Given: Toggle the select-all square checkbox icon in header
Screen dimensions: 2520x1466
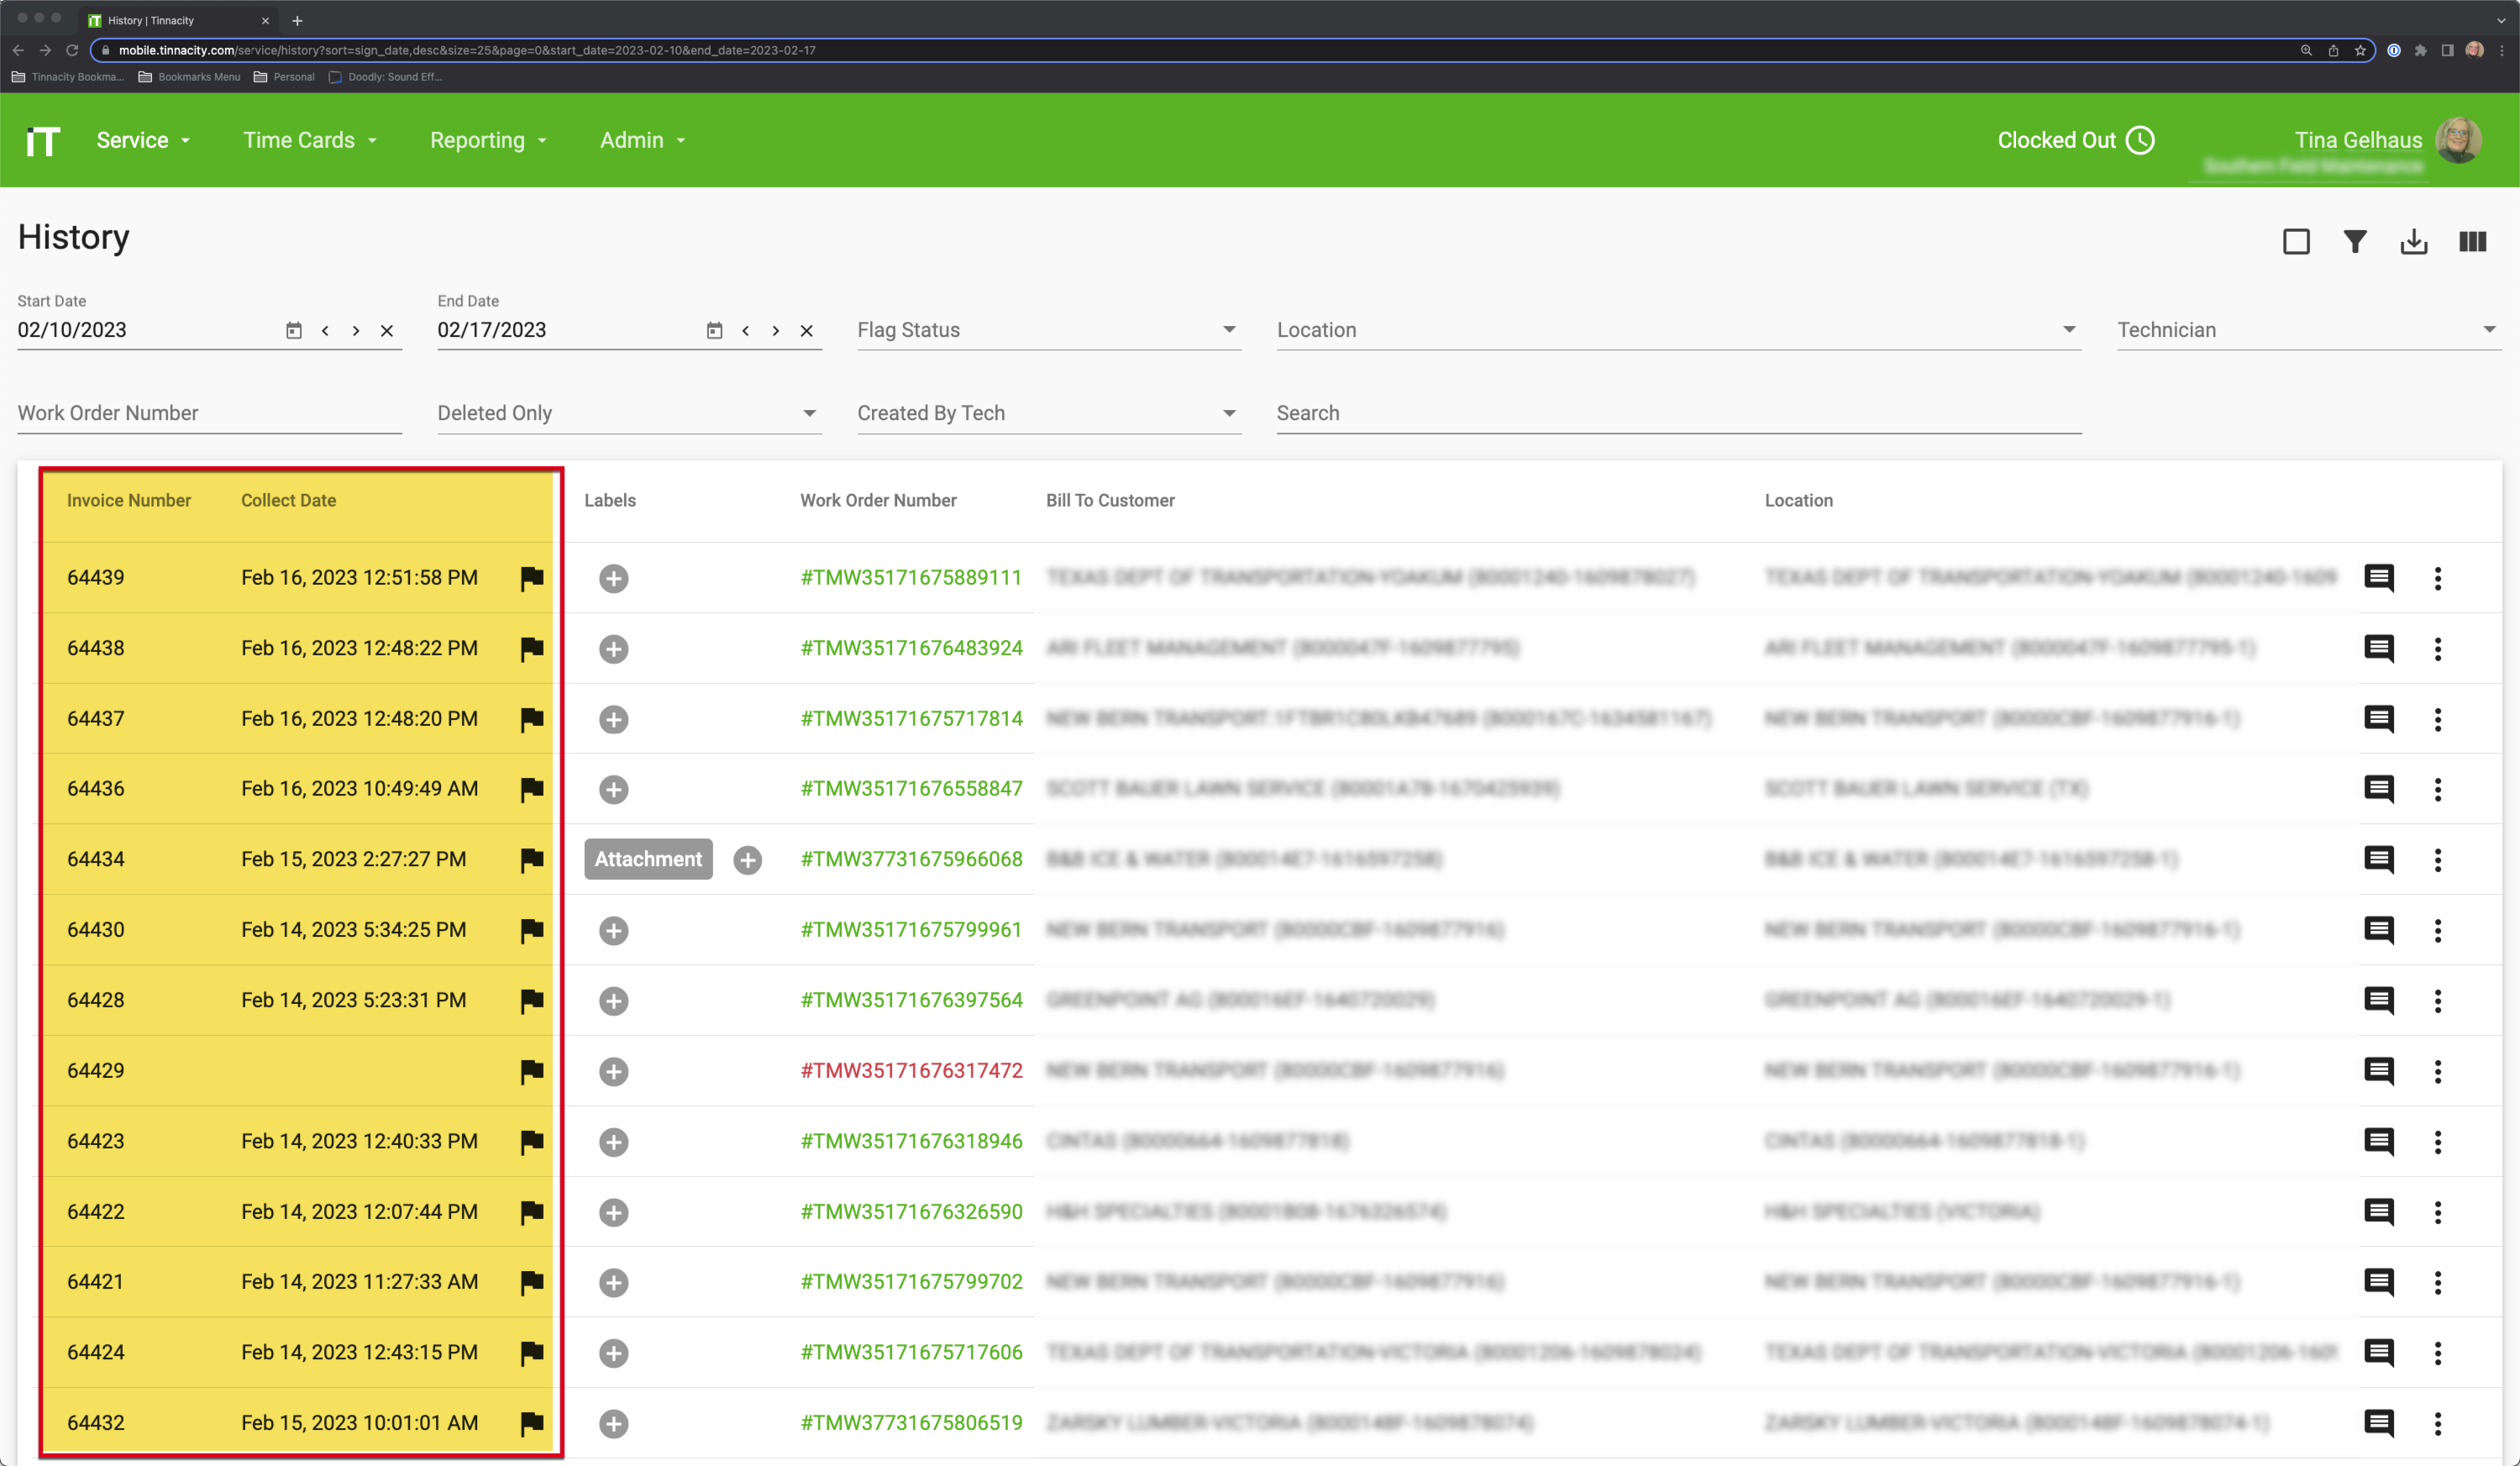Looking at the screenshot, I should [2296, 242].
